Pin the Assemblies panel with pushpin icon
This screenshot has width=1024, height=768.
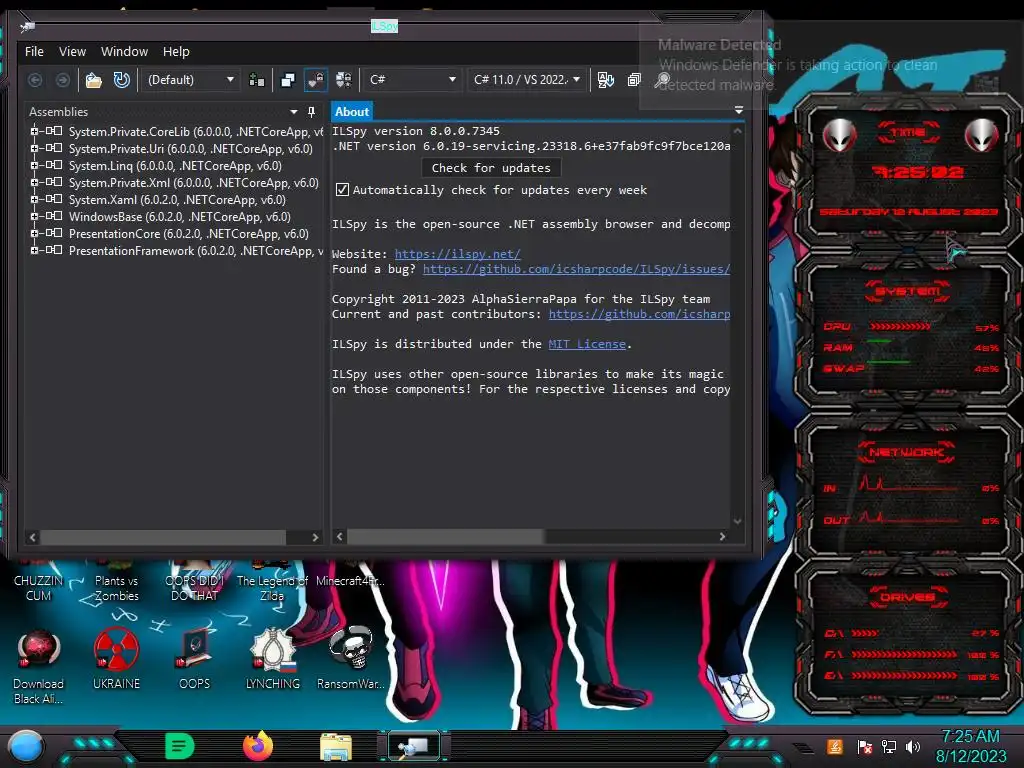click(x=312, y=112)
